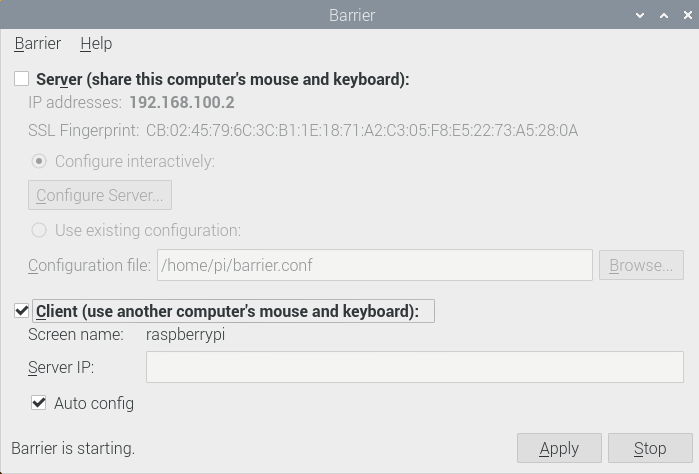The image size is (699, 474).
Task: Click the SSL Fingerprint value
Action: (x=362, y=131)
